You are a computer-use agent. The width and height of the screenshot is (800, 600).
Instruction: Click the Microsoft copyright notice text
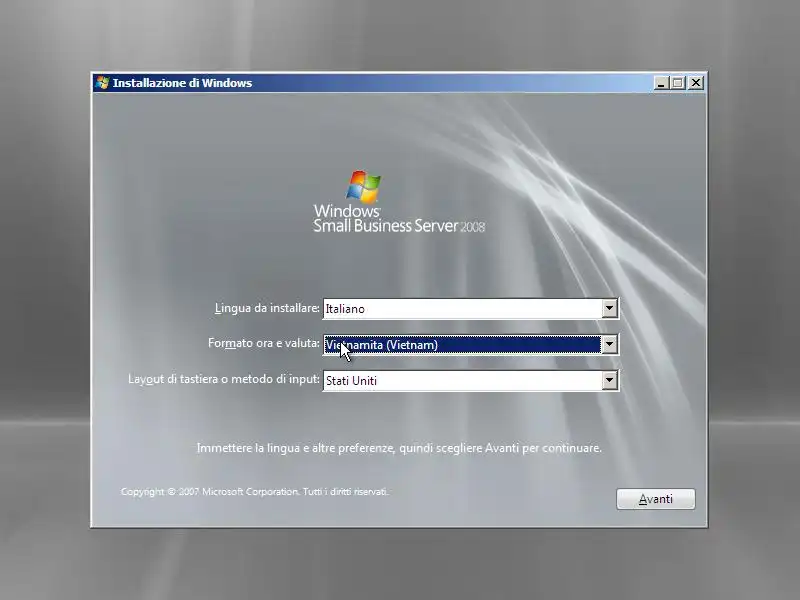pyautogui.click(x=255, y=492)
